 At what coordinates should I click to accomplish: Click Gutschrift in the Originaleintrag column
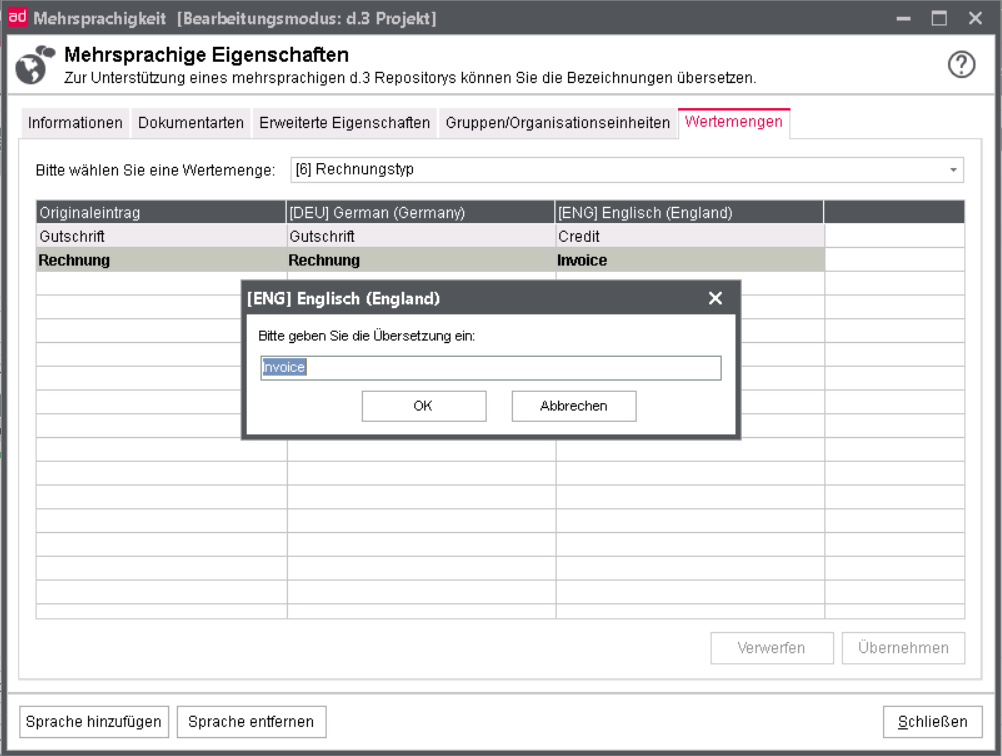161,236
